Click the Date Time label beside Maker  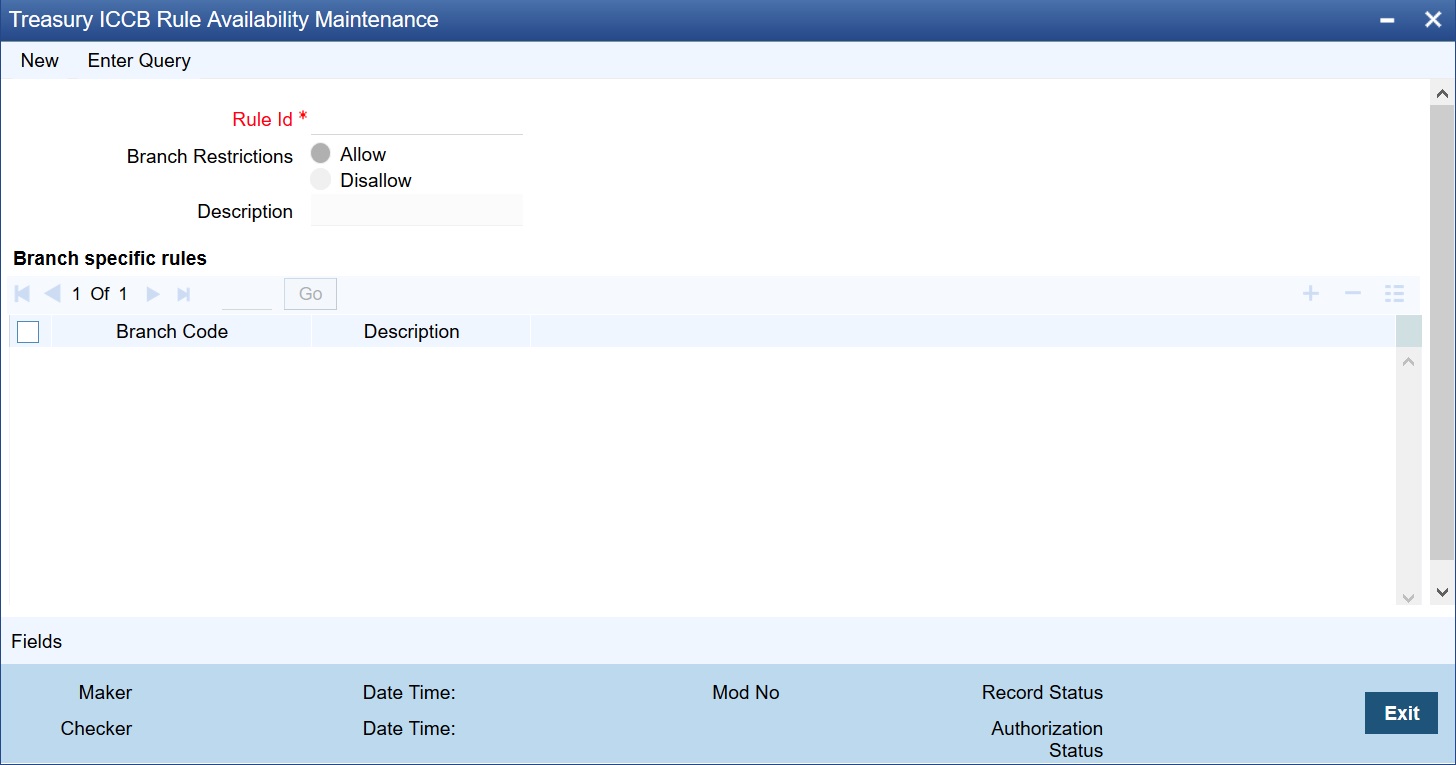pos(409,693)
